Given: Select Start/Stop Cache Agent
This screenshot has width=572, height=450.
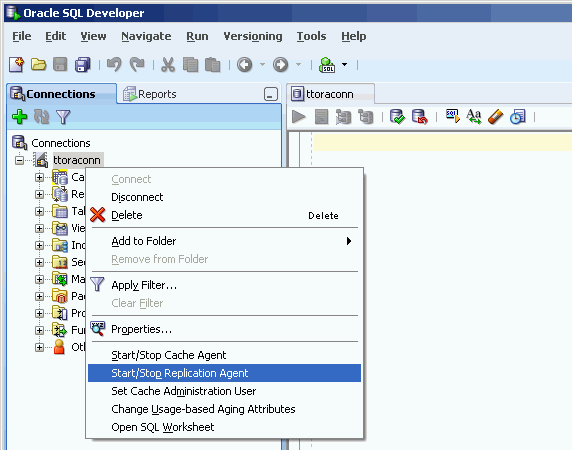Looking at the screenshot, I should (x=224, y=355).
